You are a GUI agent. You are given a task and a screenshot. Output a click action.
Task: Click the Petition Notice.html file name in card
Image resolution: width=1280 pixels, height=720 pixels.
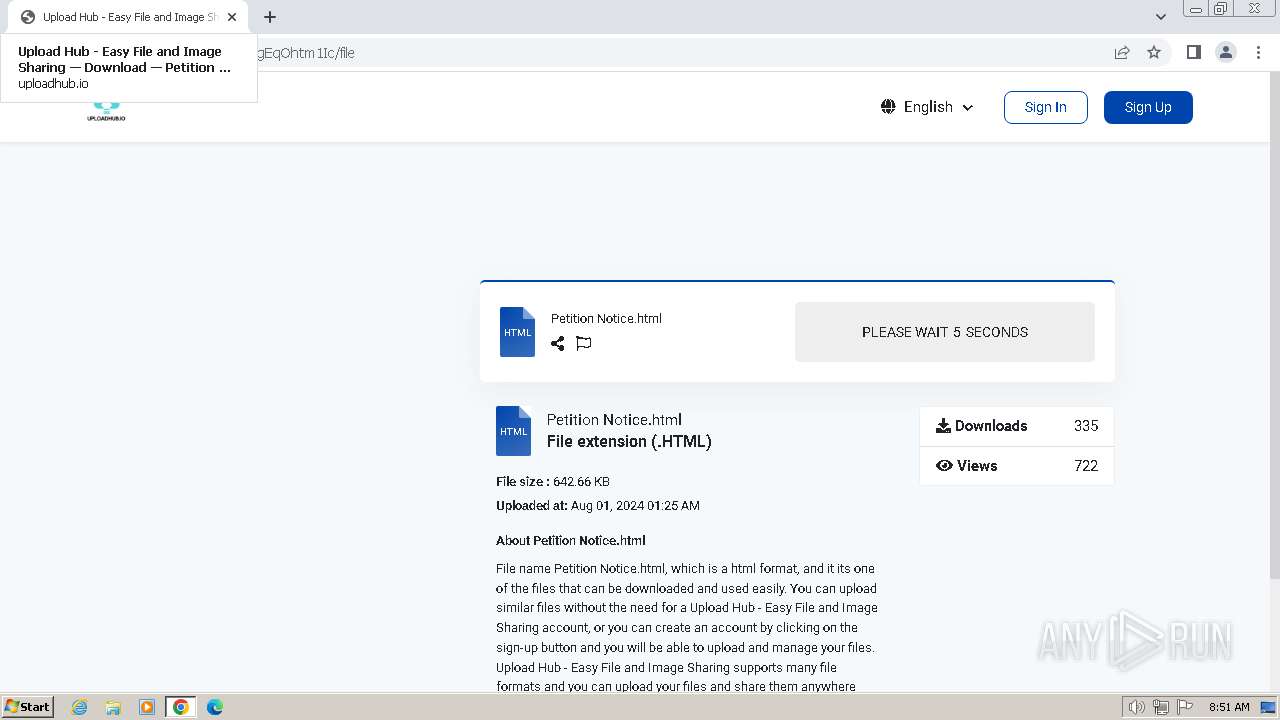606,319
